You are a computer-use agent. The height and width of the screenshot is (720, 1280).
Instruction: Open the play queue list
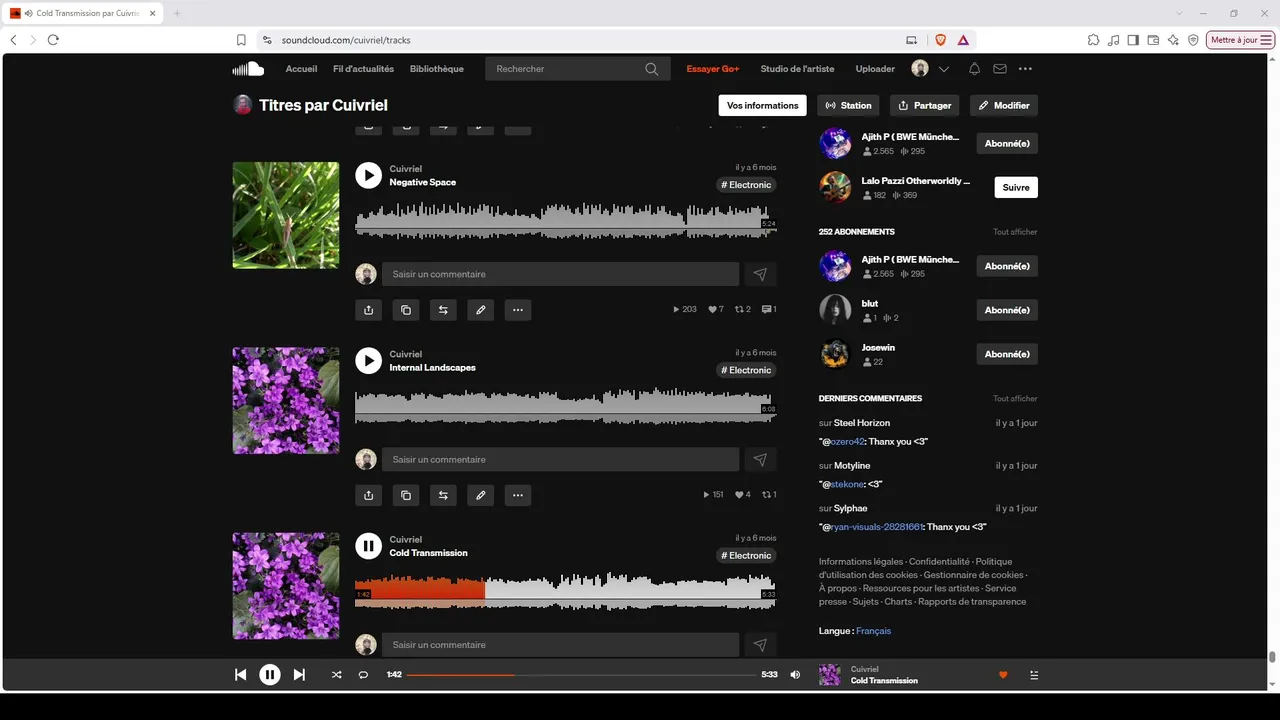coord(1034,675)
